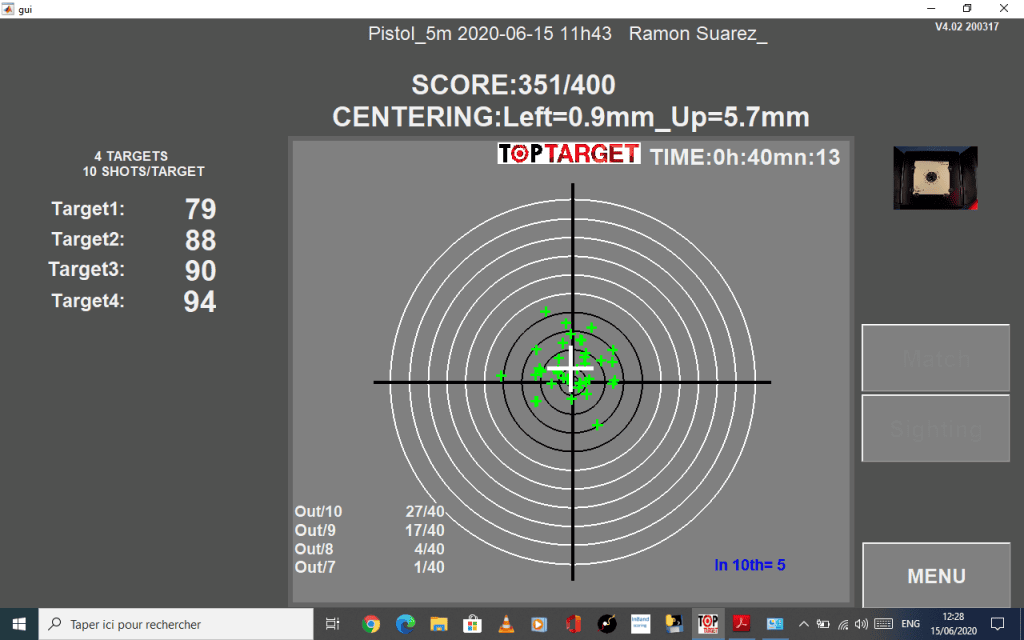This screenshot has height=640, width=1024.
Task: Open Adobe Acrobat Reader in the taskbar
Action: point(741,624)
